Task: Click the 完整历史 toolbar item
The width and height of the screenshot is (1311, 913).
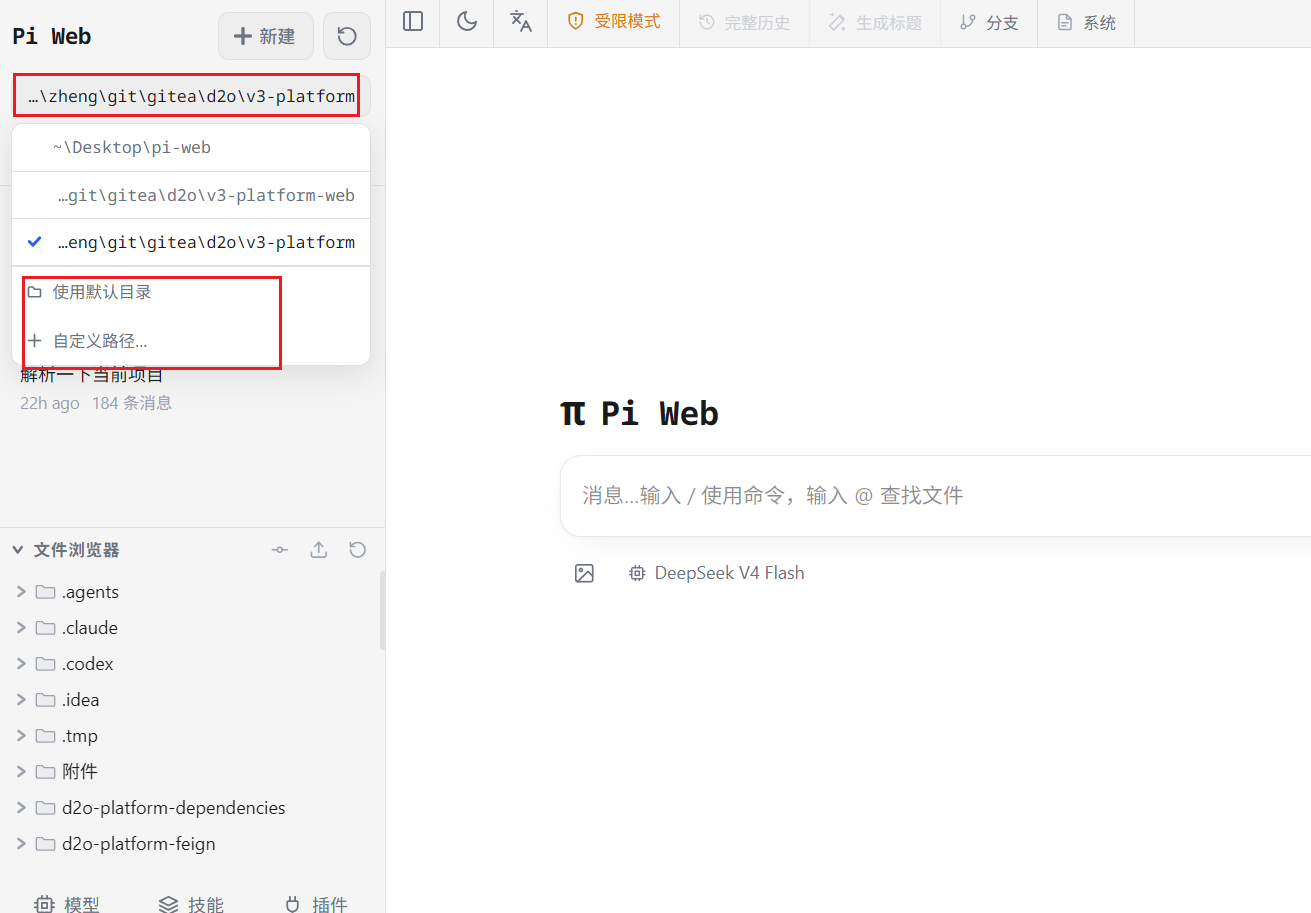Action: pyautogui.click(x=744, y=22)
